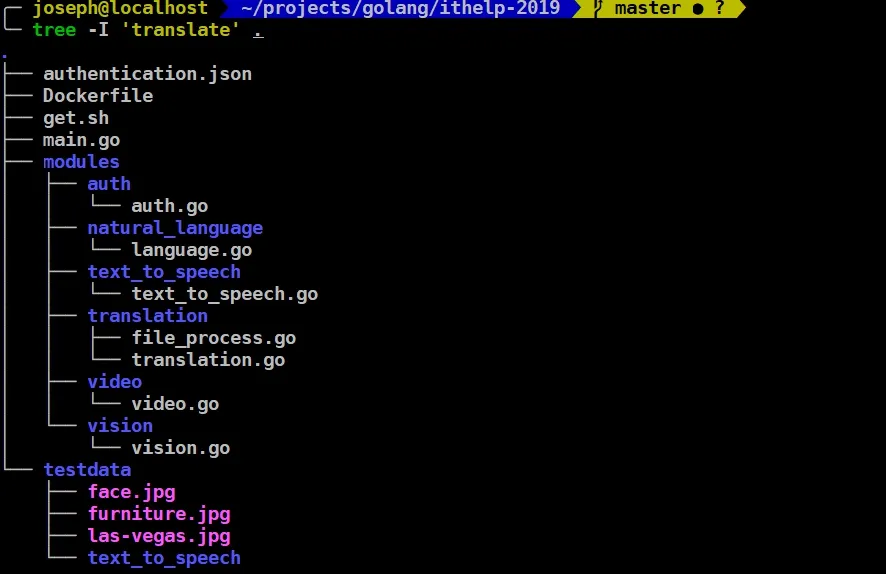
Task: Select the Dockerfile entry
Action: [x=98, y=95]
